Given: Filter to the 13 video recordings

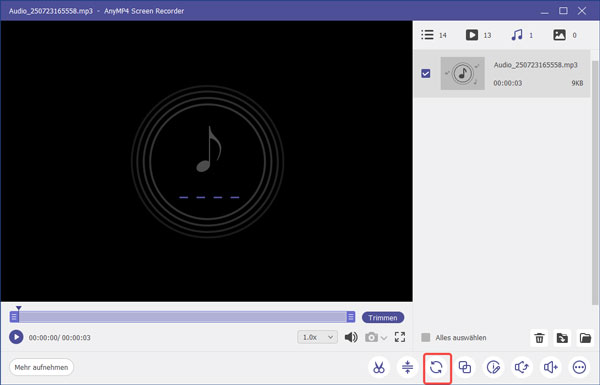Looking at the screenshot, I should [x=478, y=35].
